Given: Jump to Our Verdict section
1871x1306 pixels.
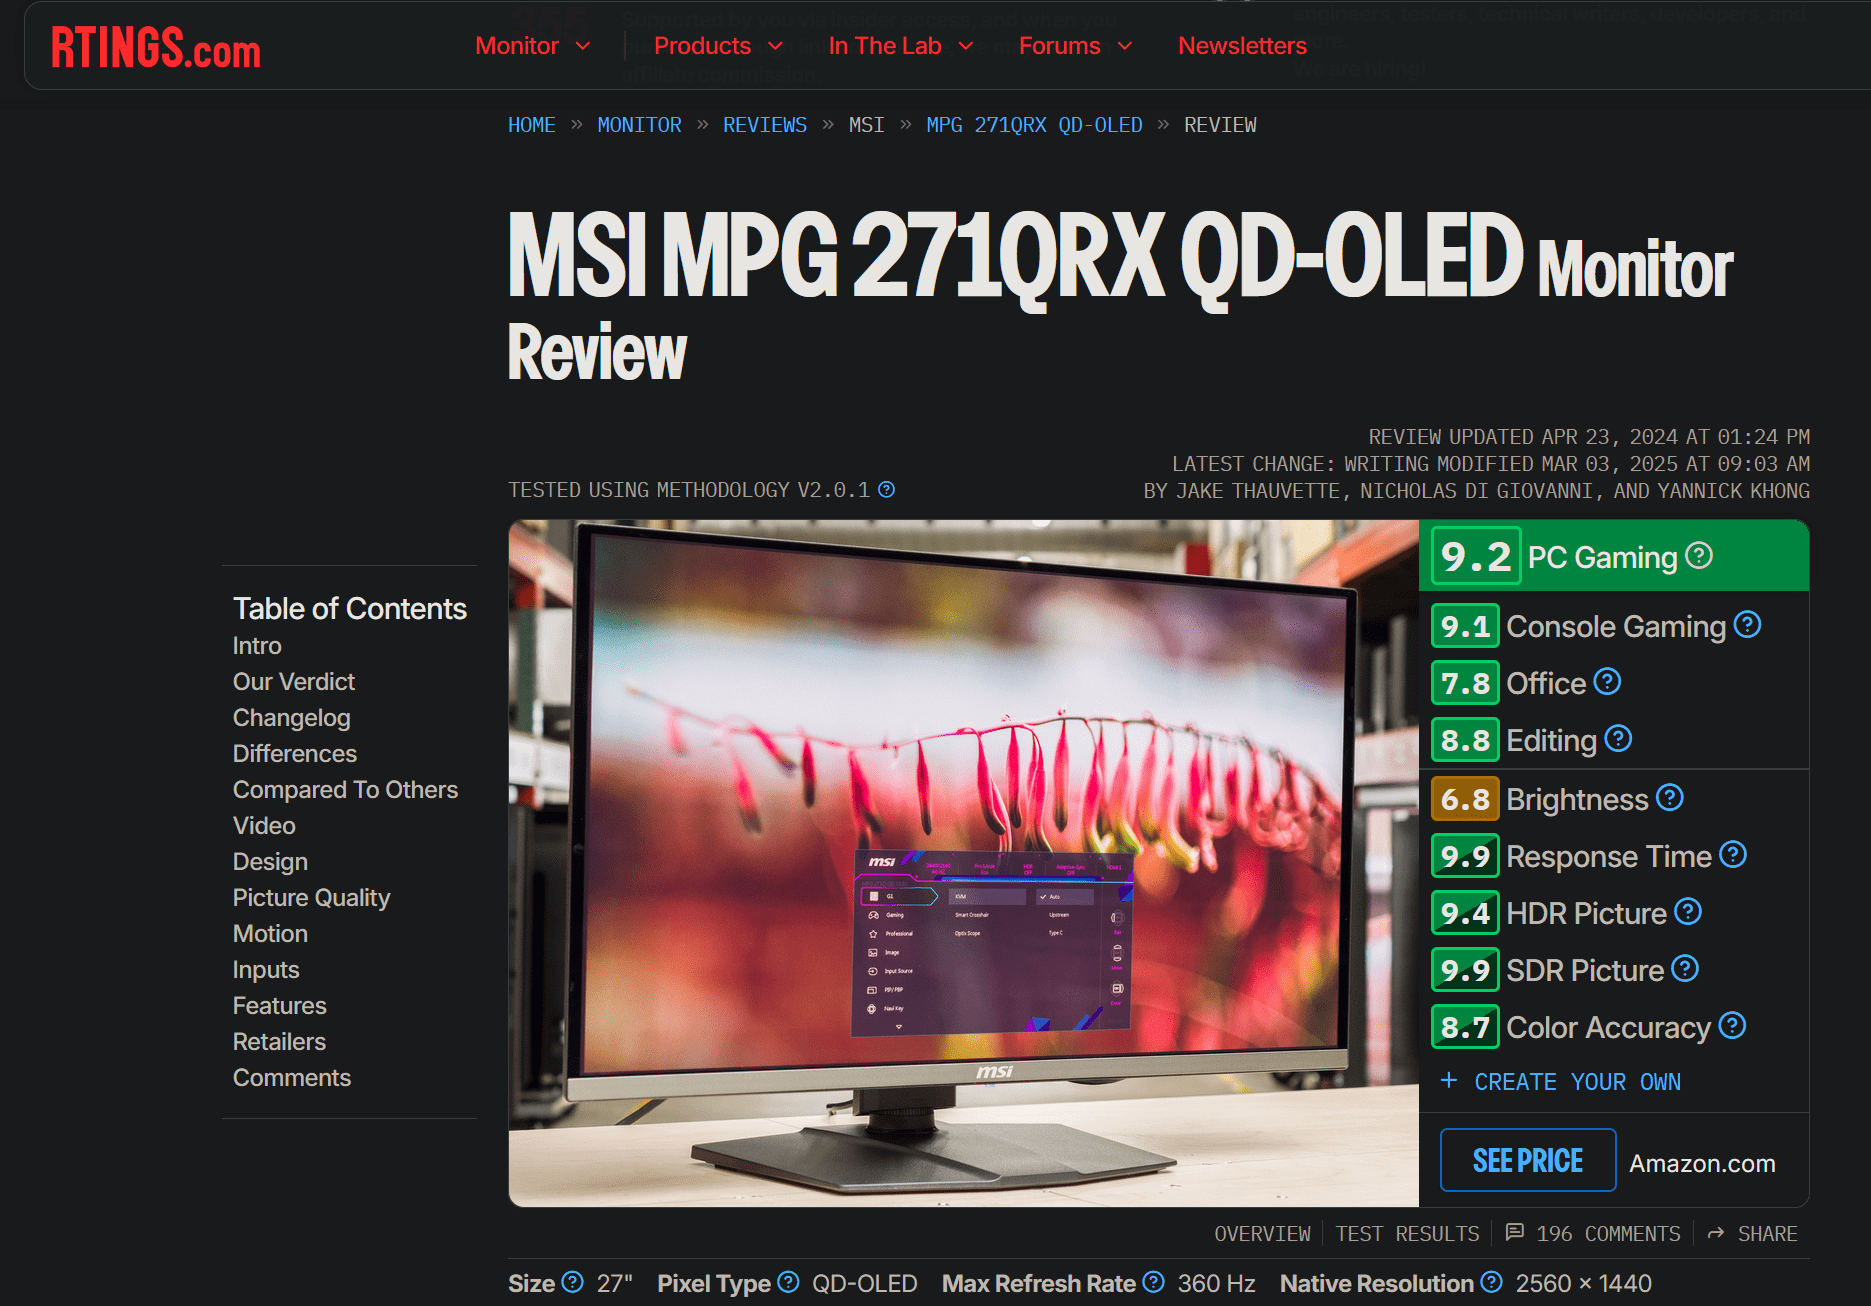Looking at the screenshot, I should coord(294,682).
